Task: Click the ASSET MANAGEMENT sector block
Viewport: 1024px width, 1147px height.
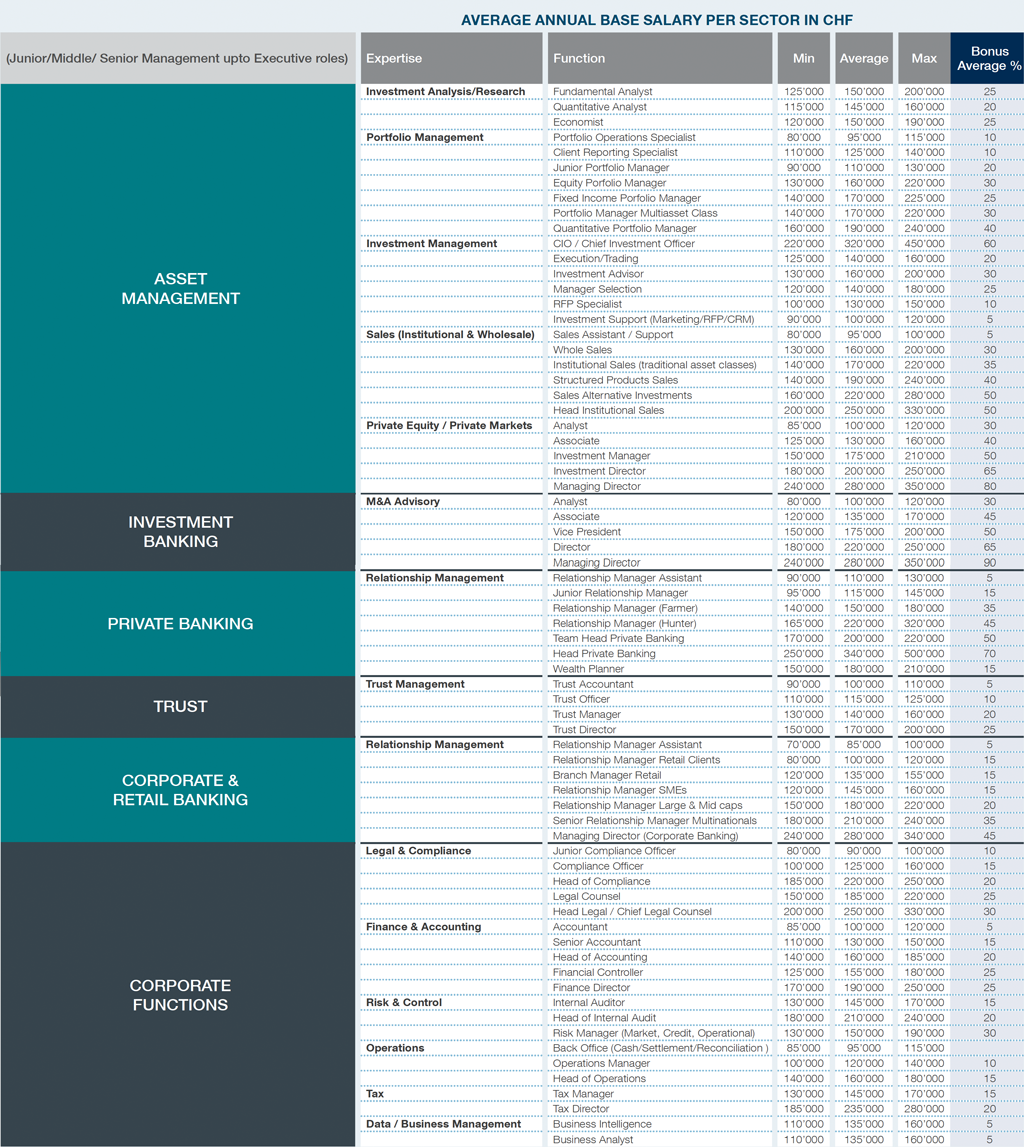Action: point(178,288)
